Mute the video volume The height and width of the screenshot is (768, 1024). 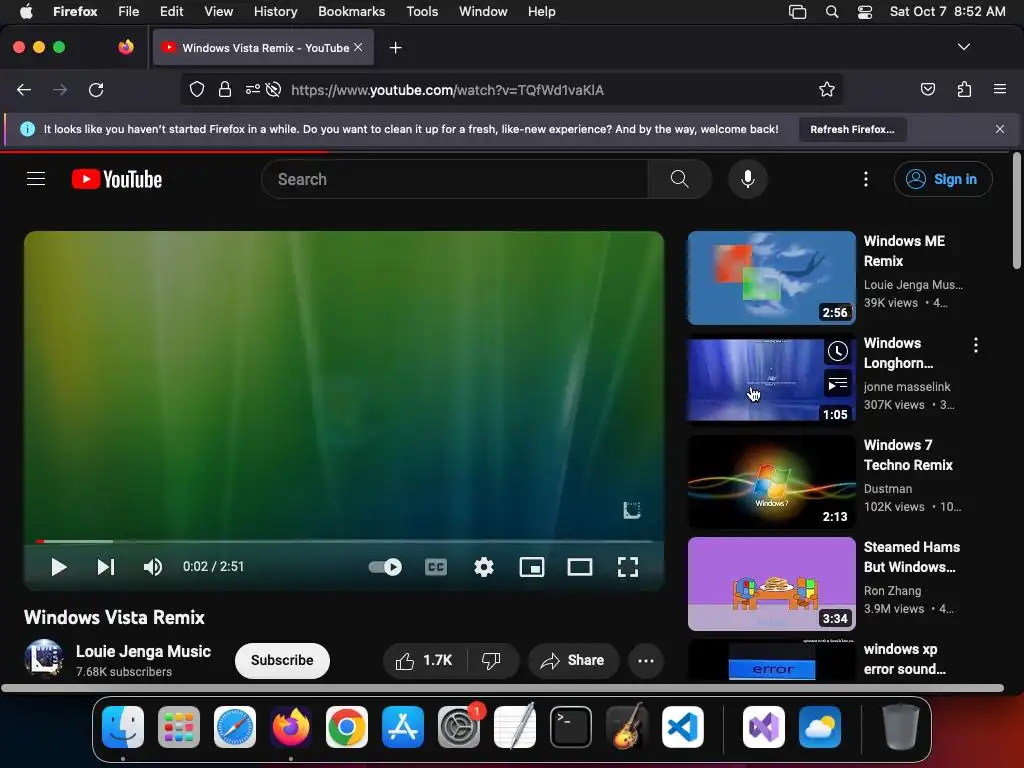click(x=153, y=567)
